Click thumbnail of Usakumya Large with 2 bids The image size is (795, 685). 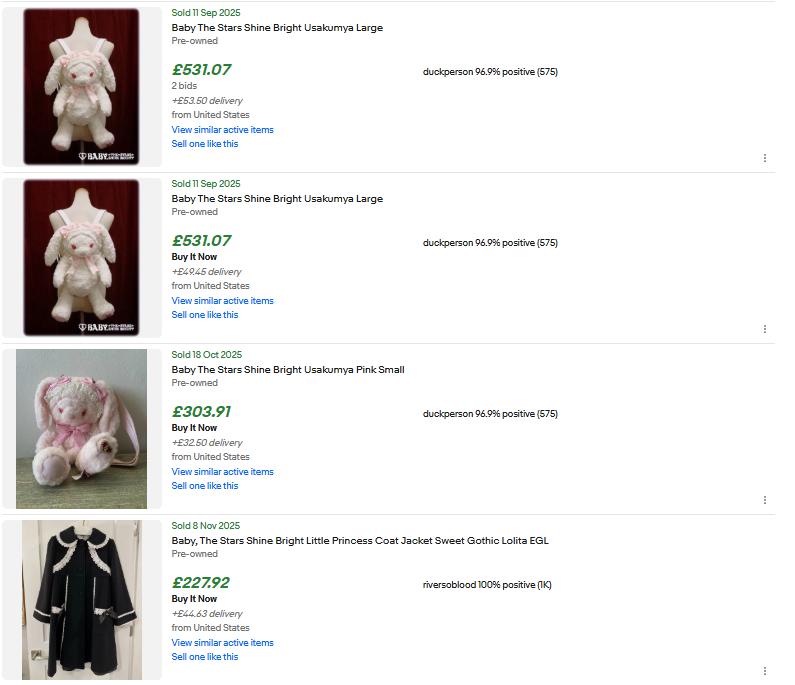[x=81, y=87]
